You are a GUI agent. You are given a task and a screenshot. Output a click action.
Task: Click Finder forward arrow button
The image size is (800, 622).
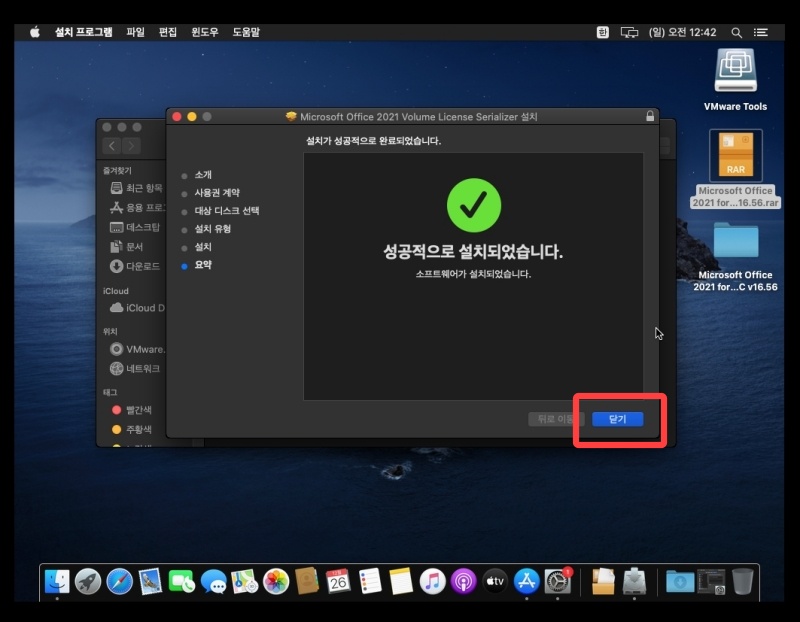tap(131, 146)
